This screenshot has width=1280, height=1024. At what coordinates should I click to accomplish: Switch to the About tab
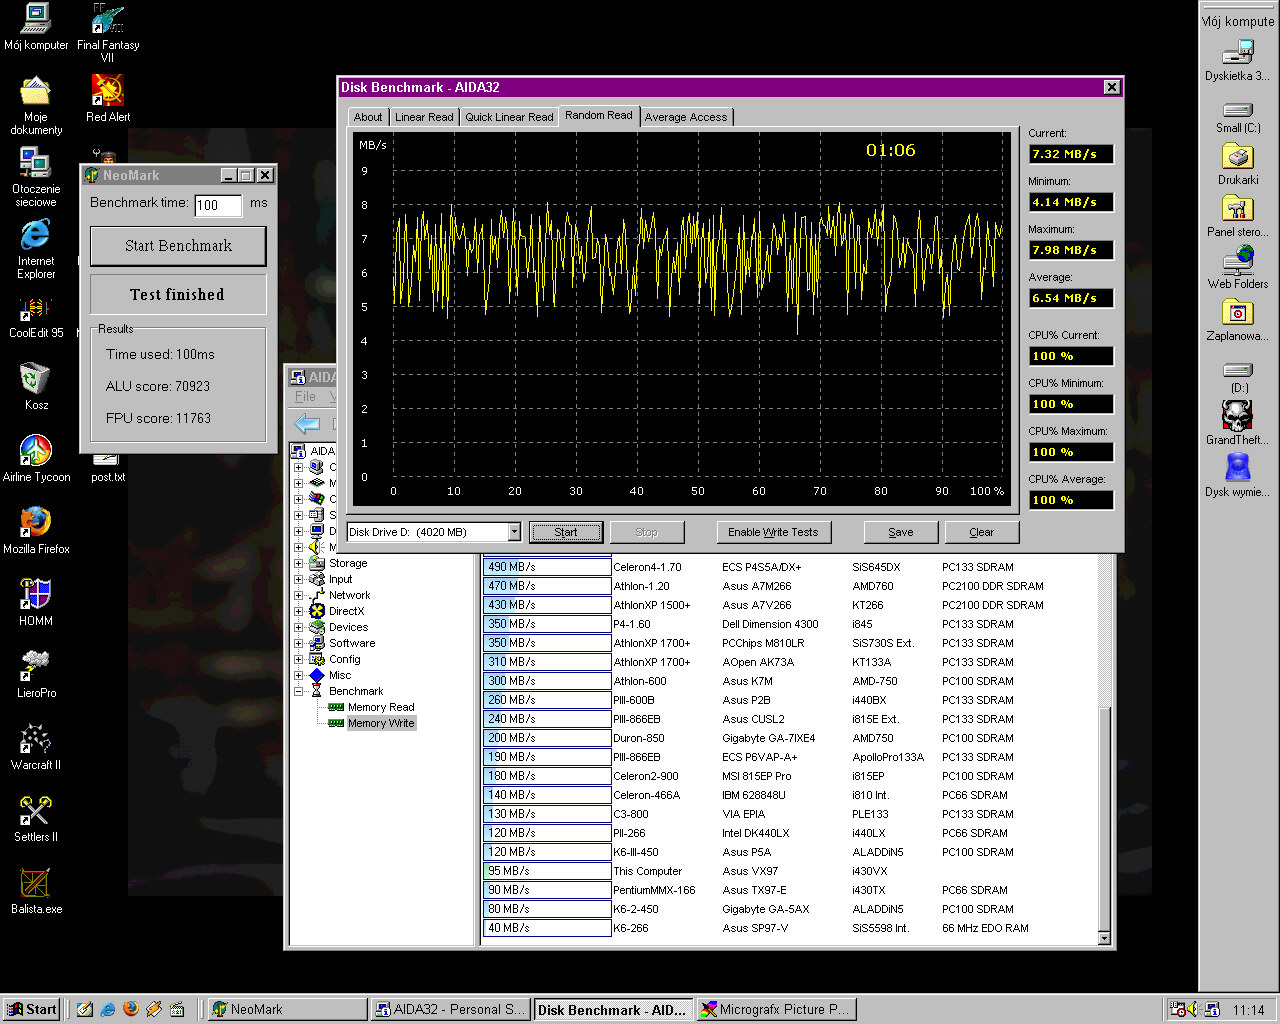tap(368, 117)
